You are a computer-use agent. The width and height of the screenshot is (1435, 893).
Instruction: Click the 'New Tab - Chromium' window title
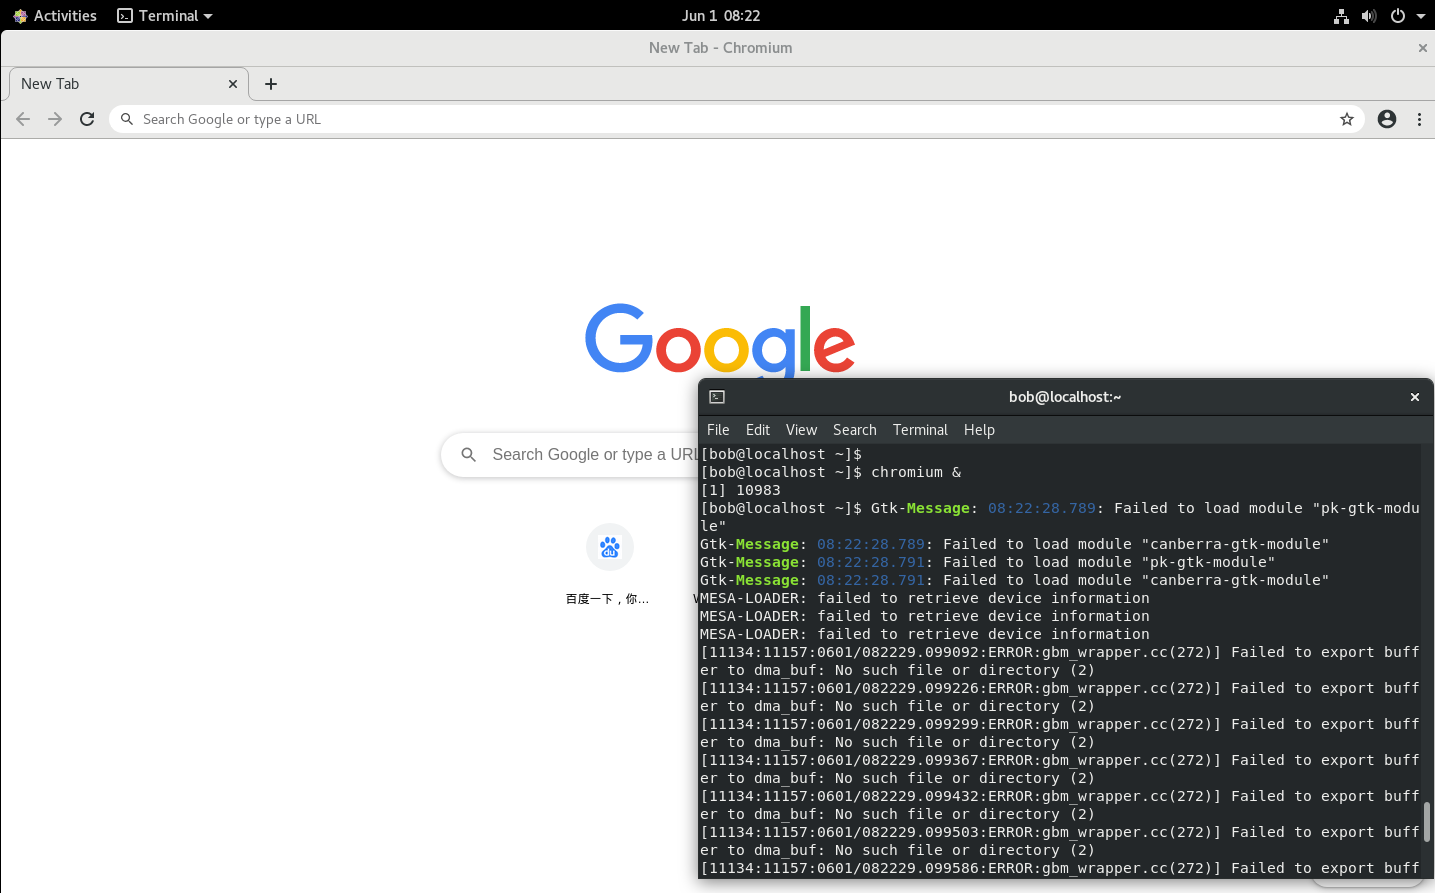(720, 48)
